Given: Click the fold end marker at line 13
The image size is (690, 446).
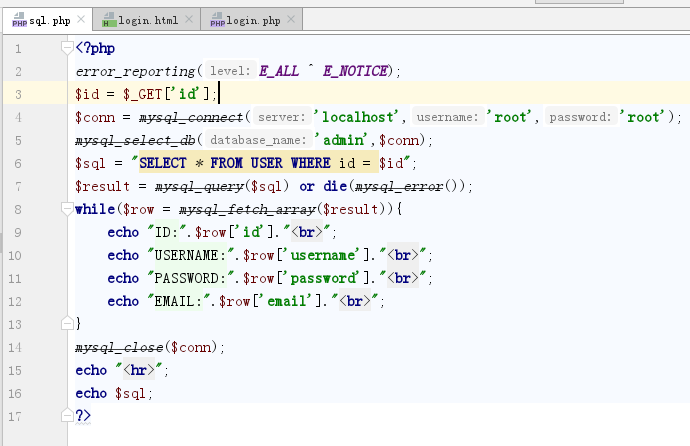Looking at the screenshot, I should tap(67, 323).
